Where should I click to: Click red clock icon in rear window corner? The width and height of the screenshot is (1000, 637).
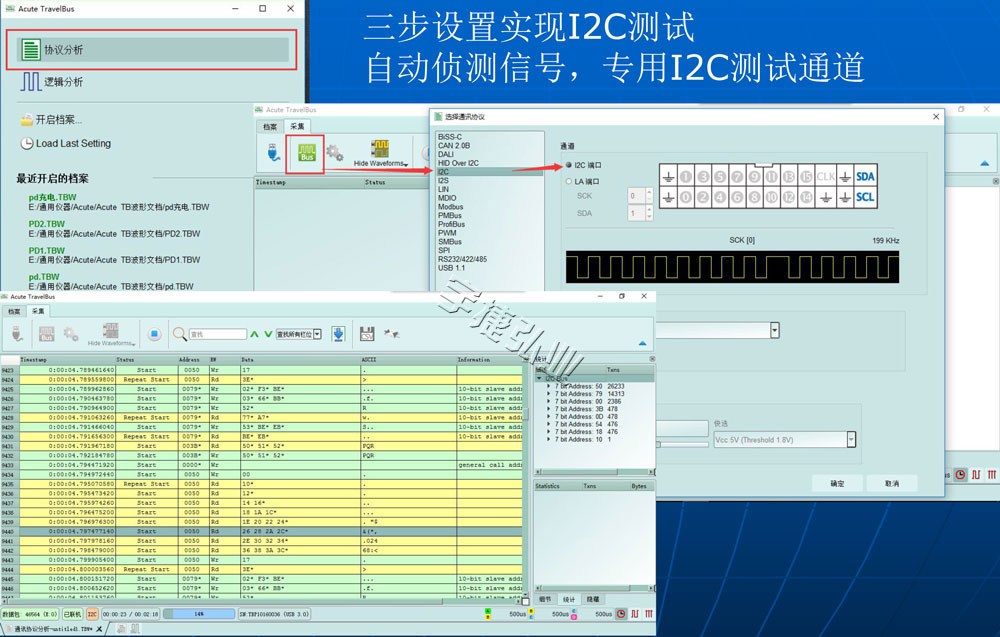click(x=960, y=474)
